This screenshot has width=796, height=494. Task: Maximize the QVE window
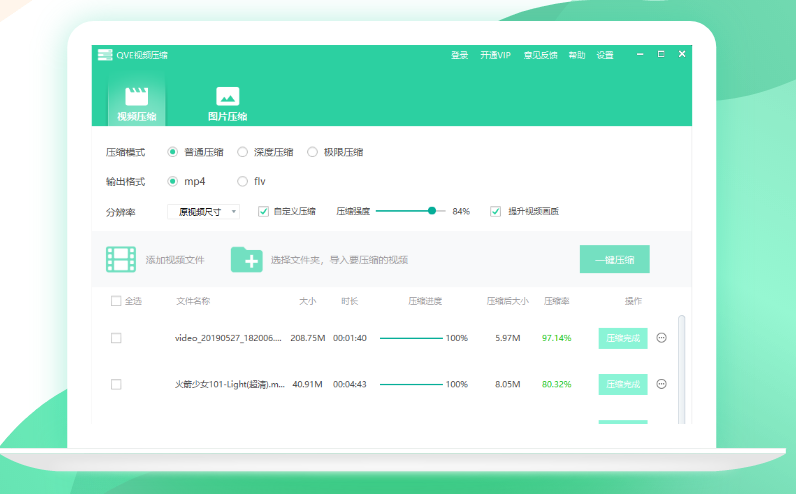[661, 54]
